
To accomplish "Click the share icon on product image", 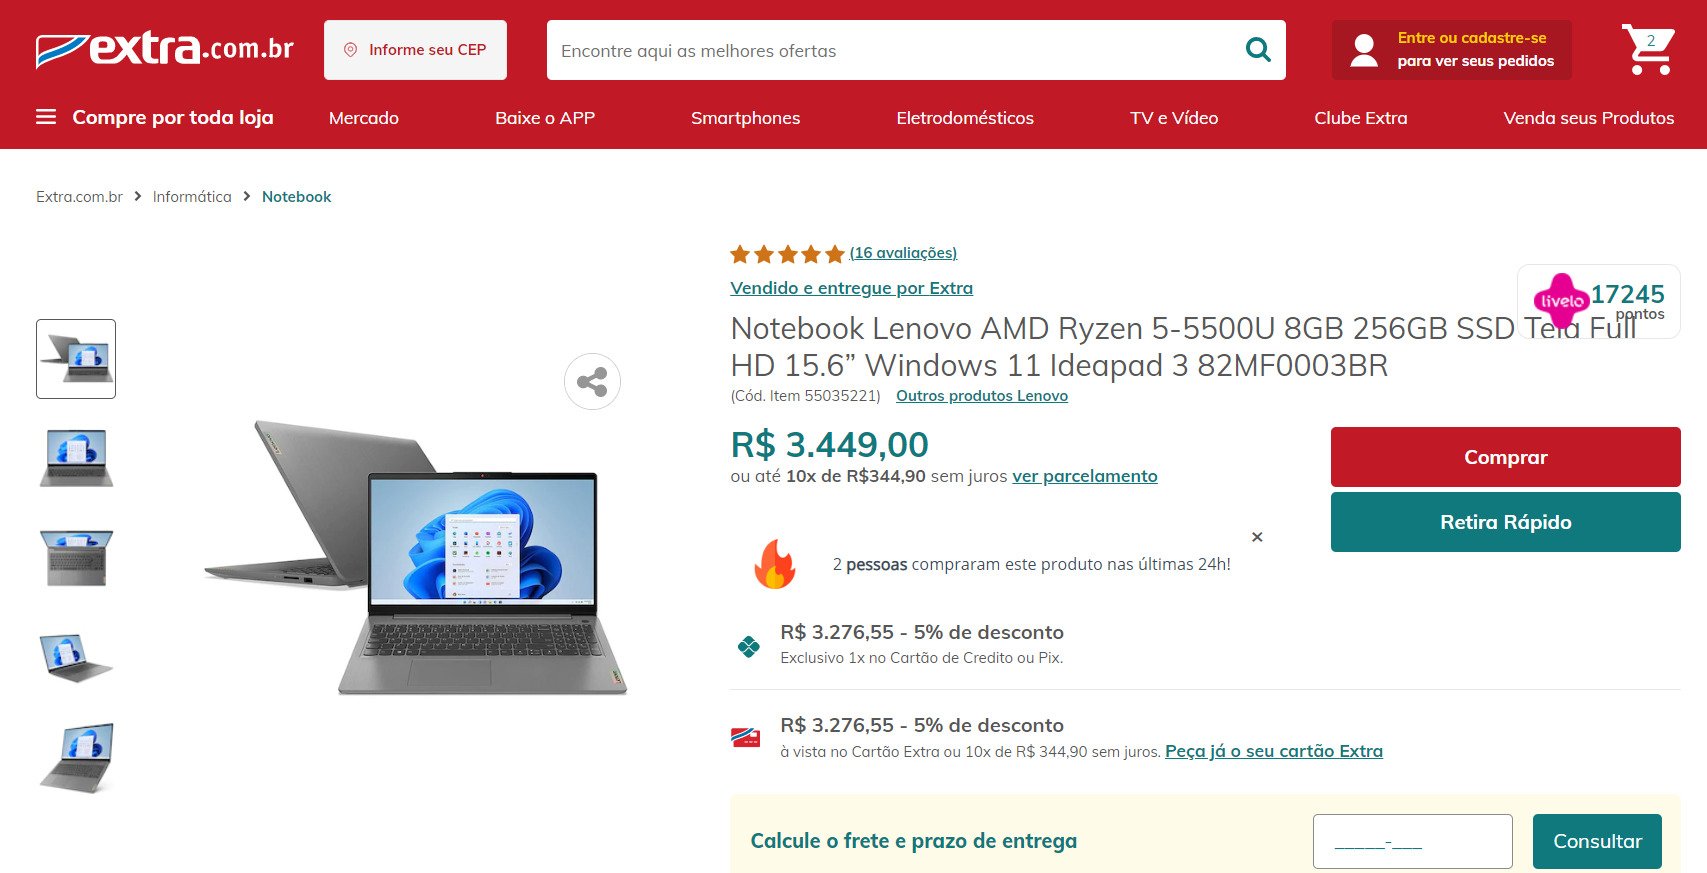I will tap(592, 382).
